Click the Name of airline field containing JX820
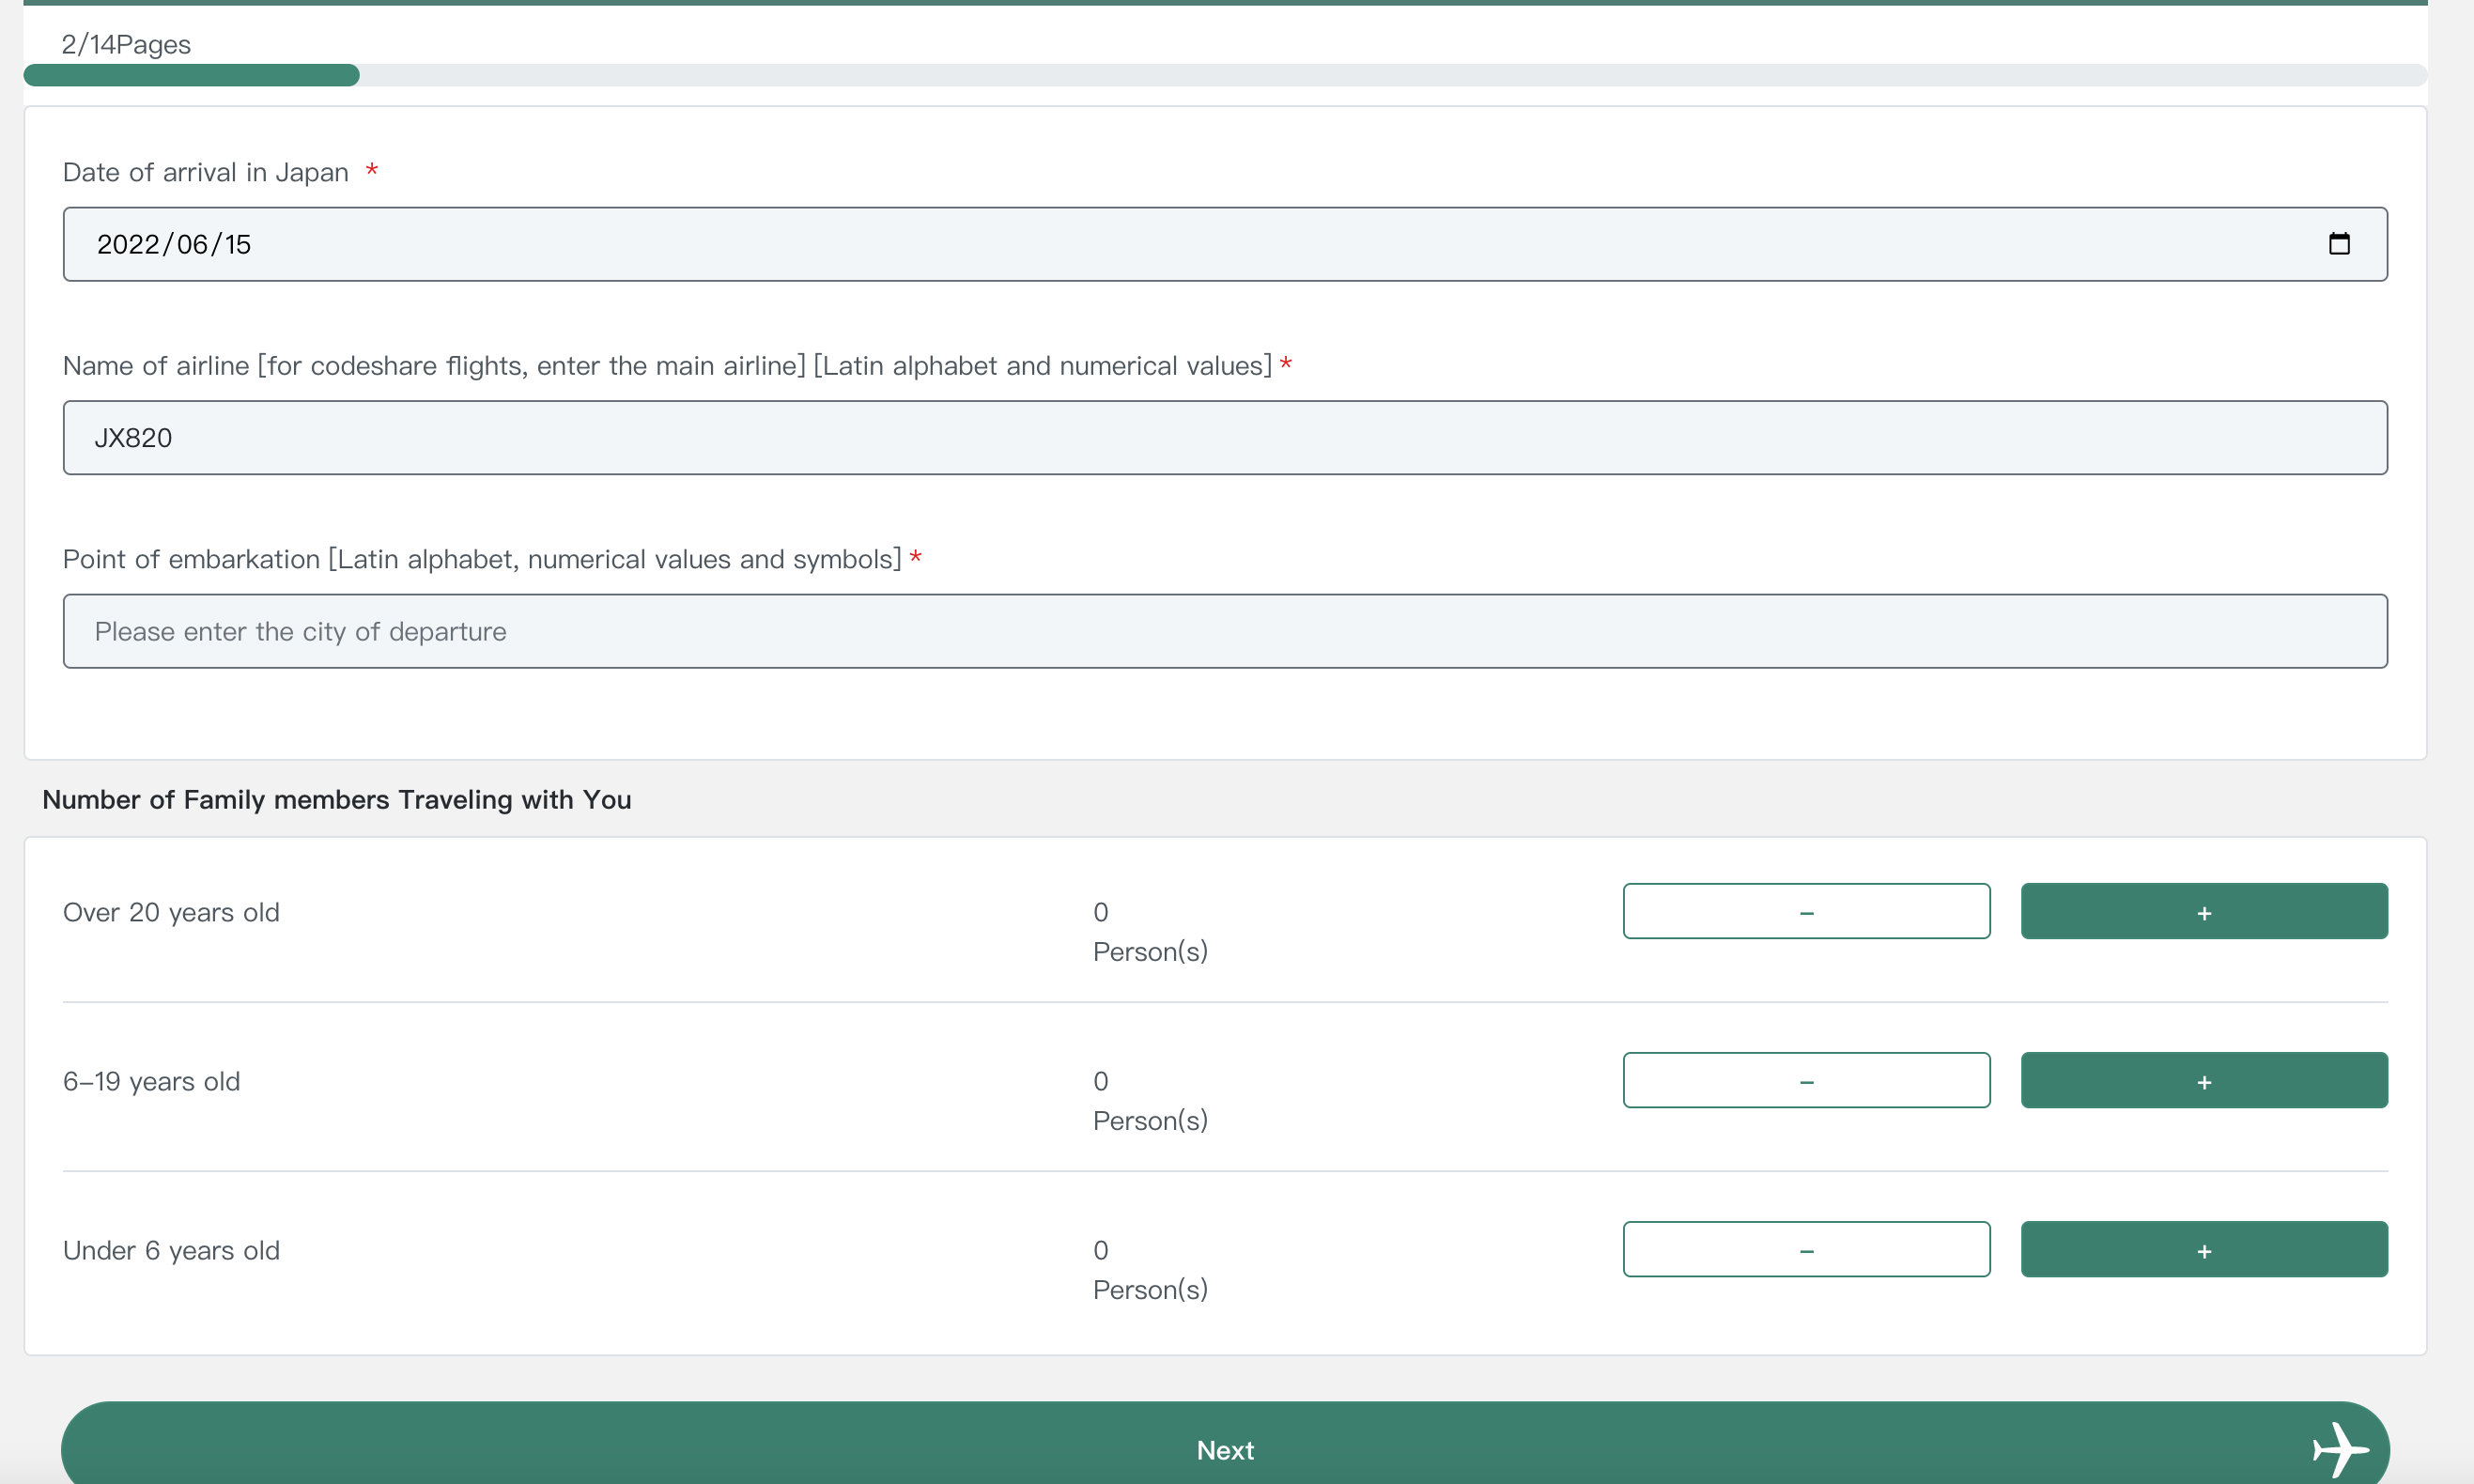 pyautogui.click(x=1225, y=438)
